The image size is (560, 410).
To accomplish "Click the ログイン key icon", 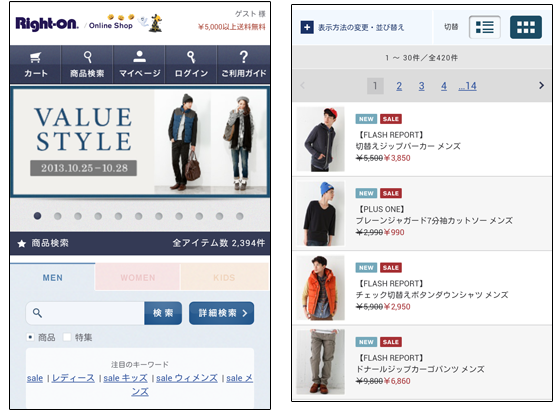I will [191, 57].
